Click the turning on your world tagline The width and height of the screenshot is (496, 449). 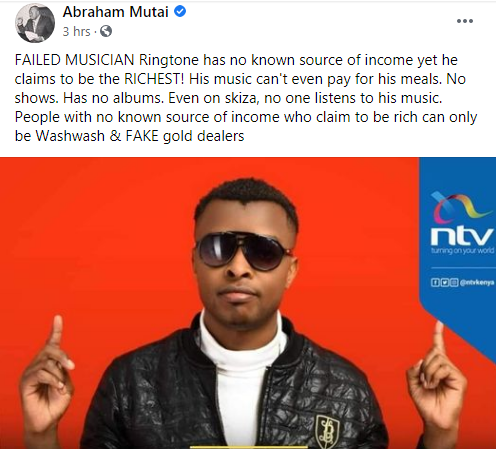coord(462,251)
